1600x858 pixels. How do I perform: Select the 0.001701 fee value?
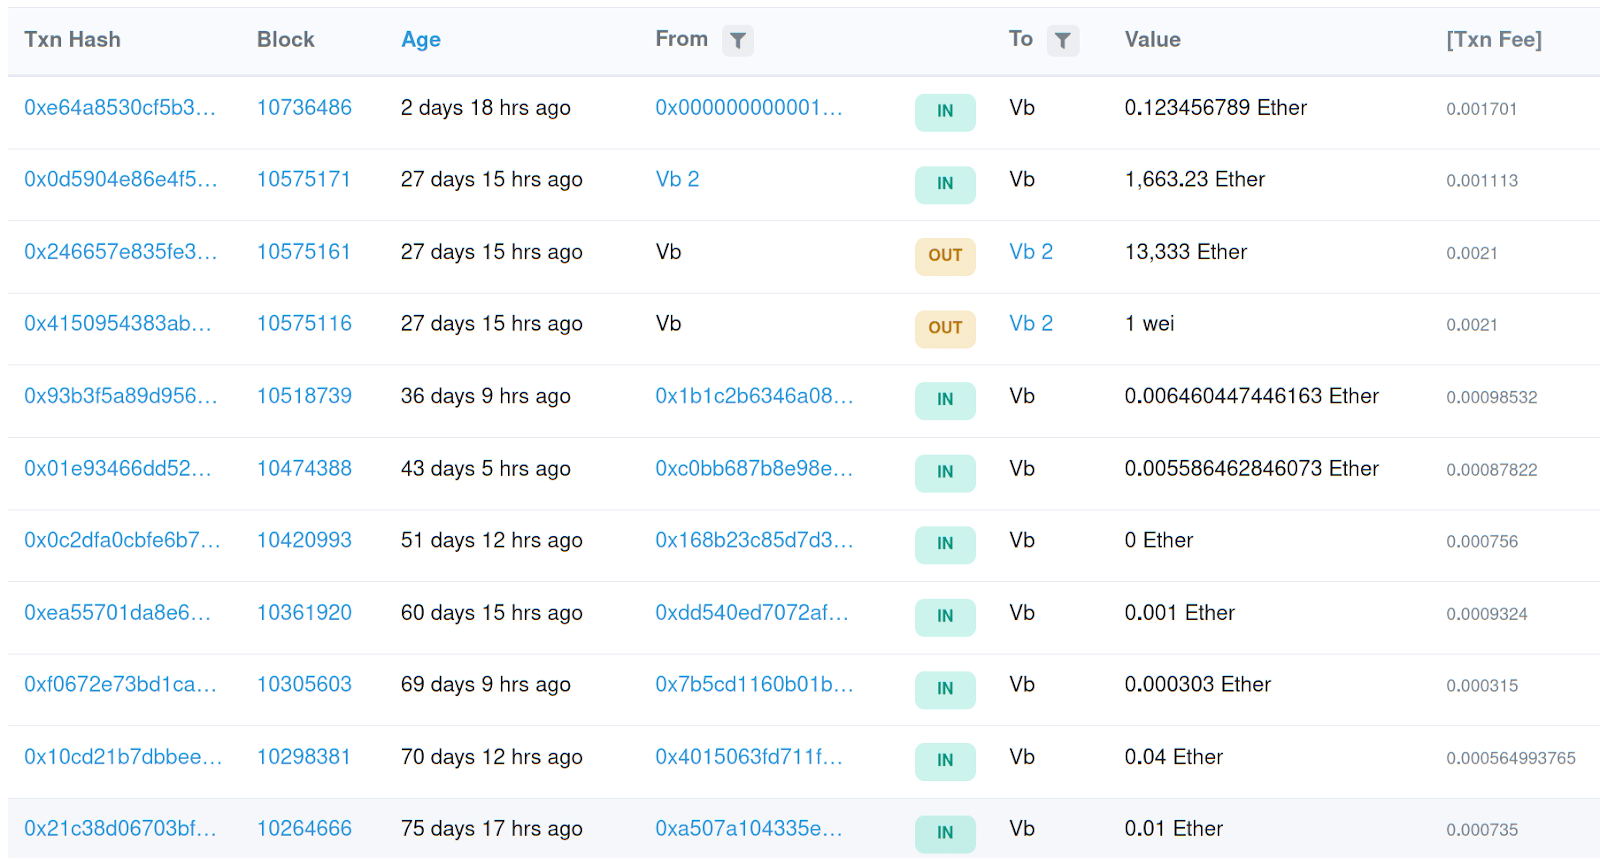pos(1482,109)
